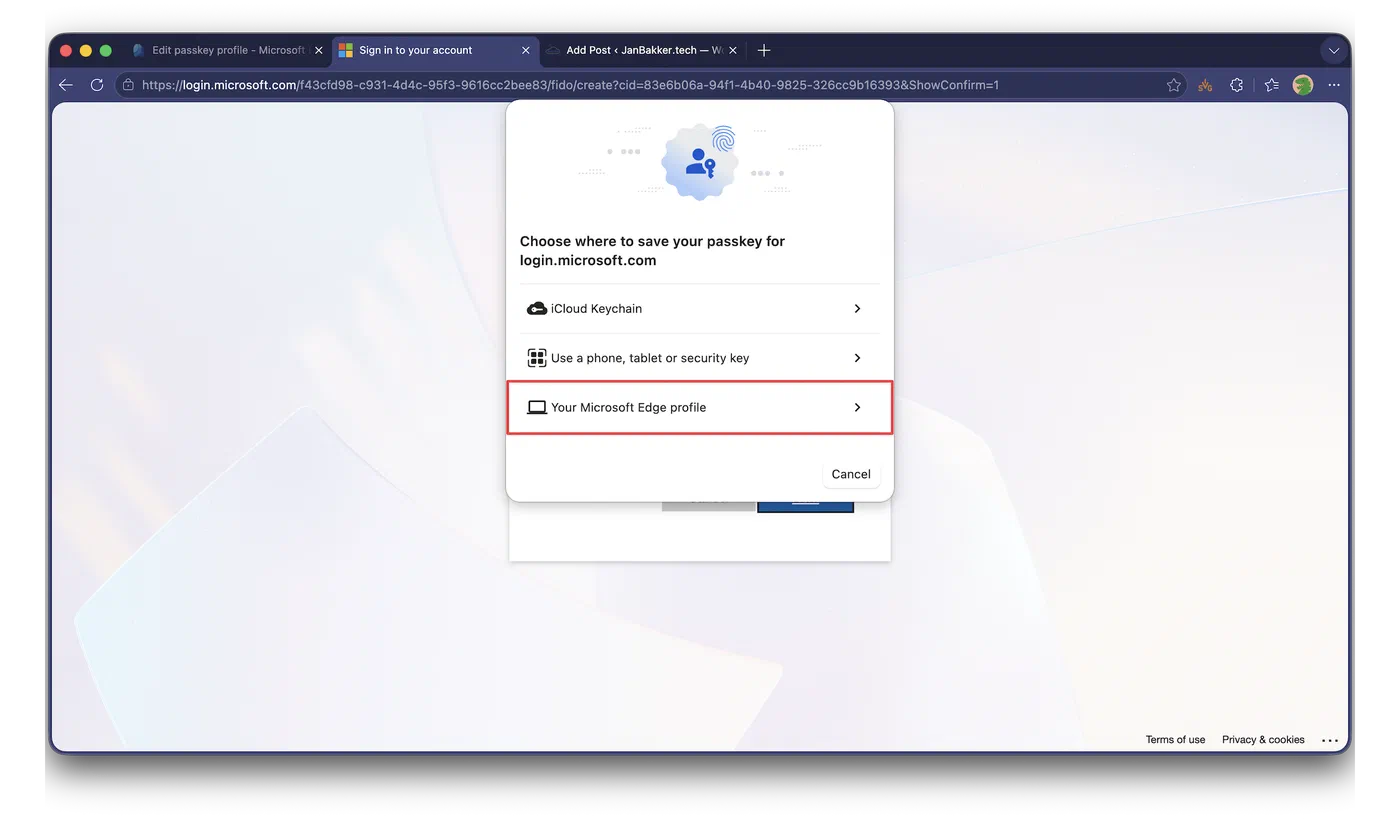Click the gray button behind the dialog
The width and height of the screenshot is (1400, 819).
(x=708, y=506)
